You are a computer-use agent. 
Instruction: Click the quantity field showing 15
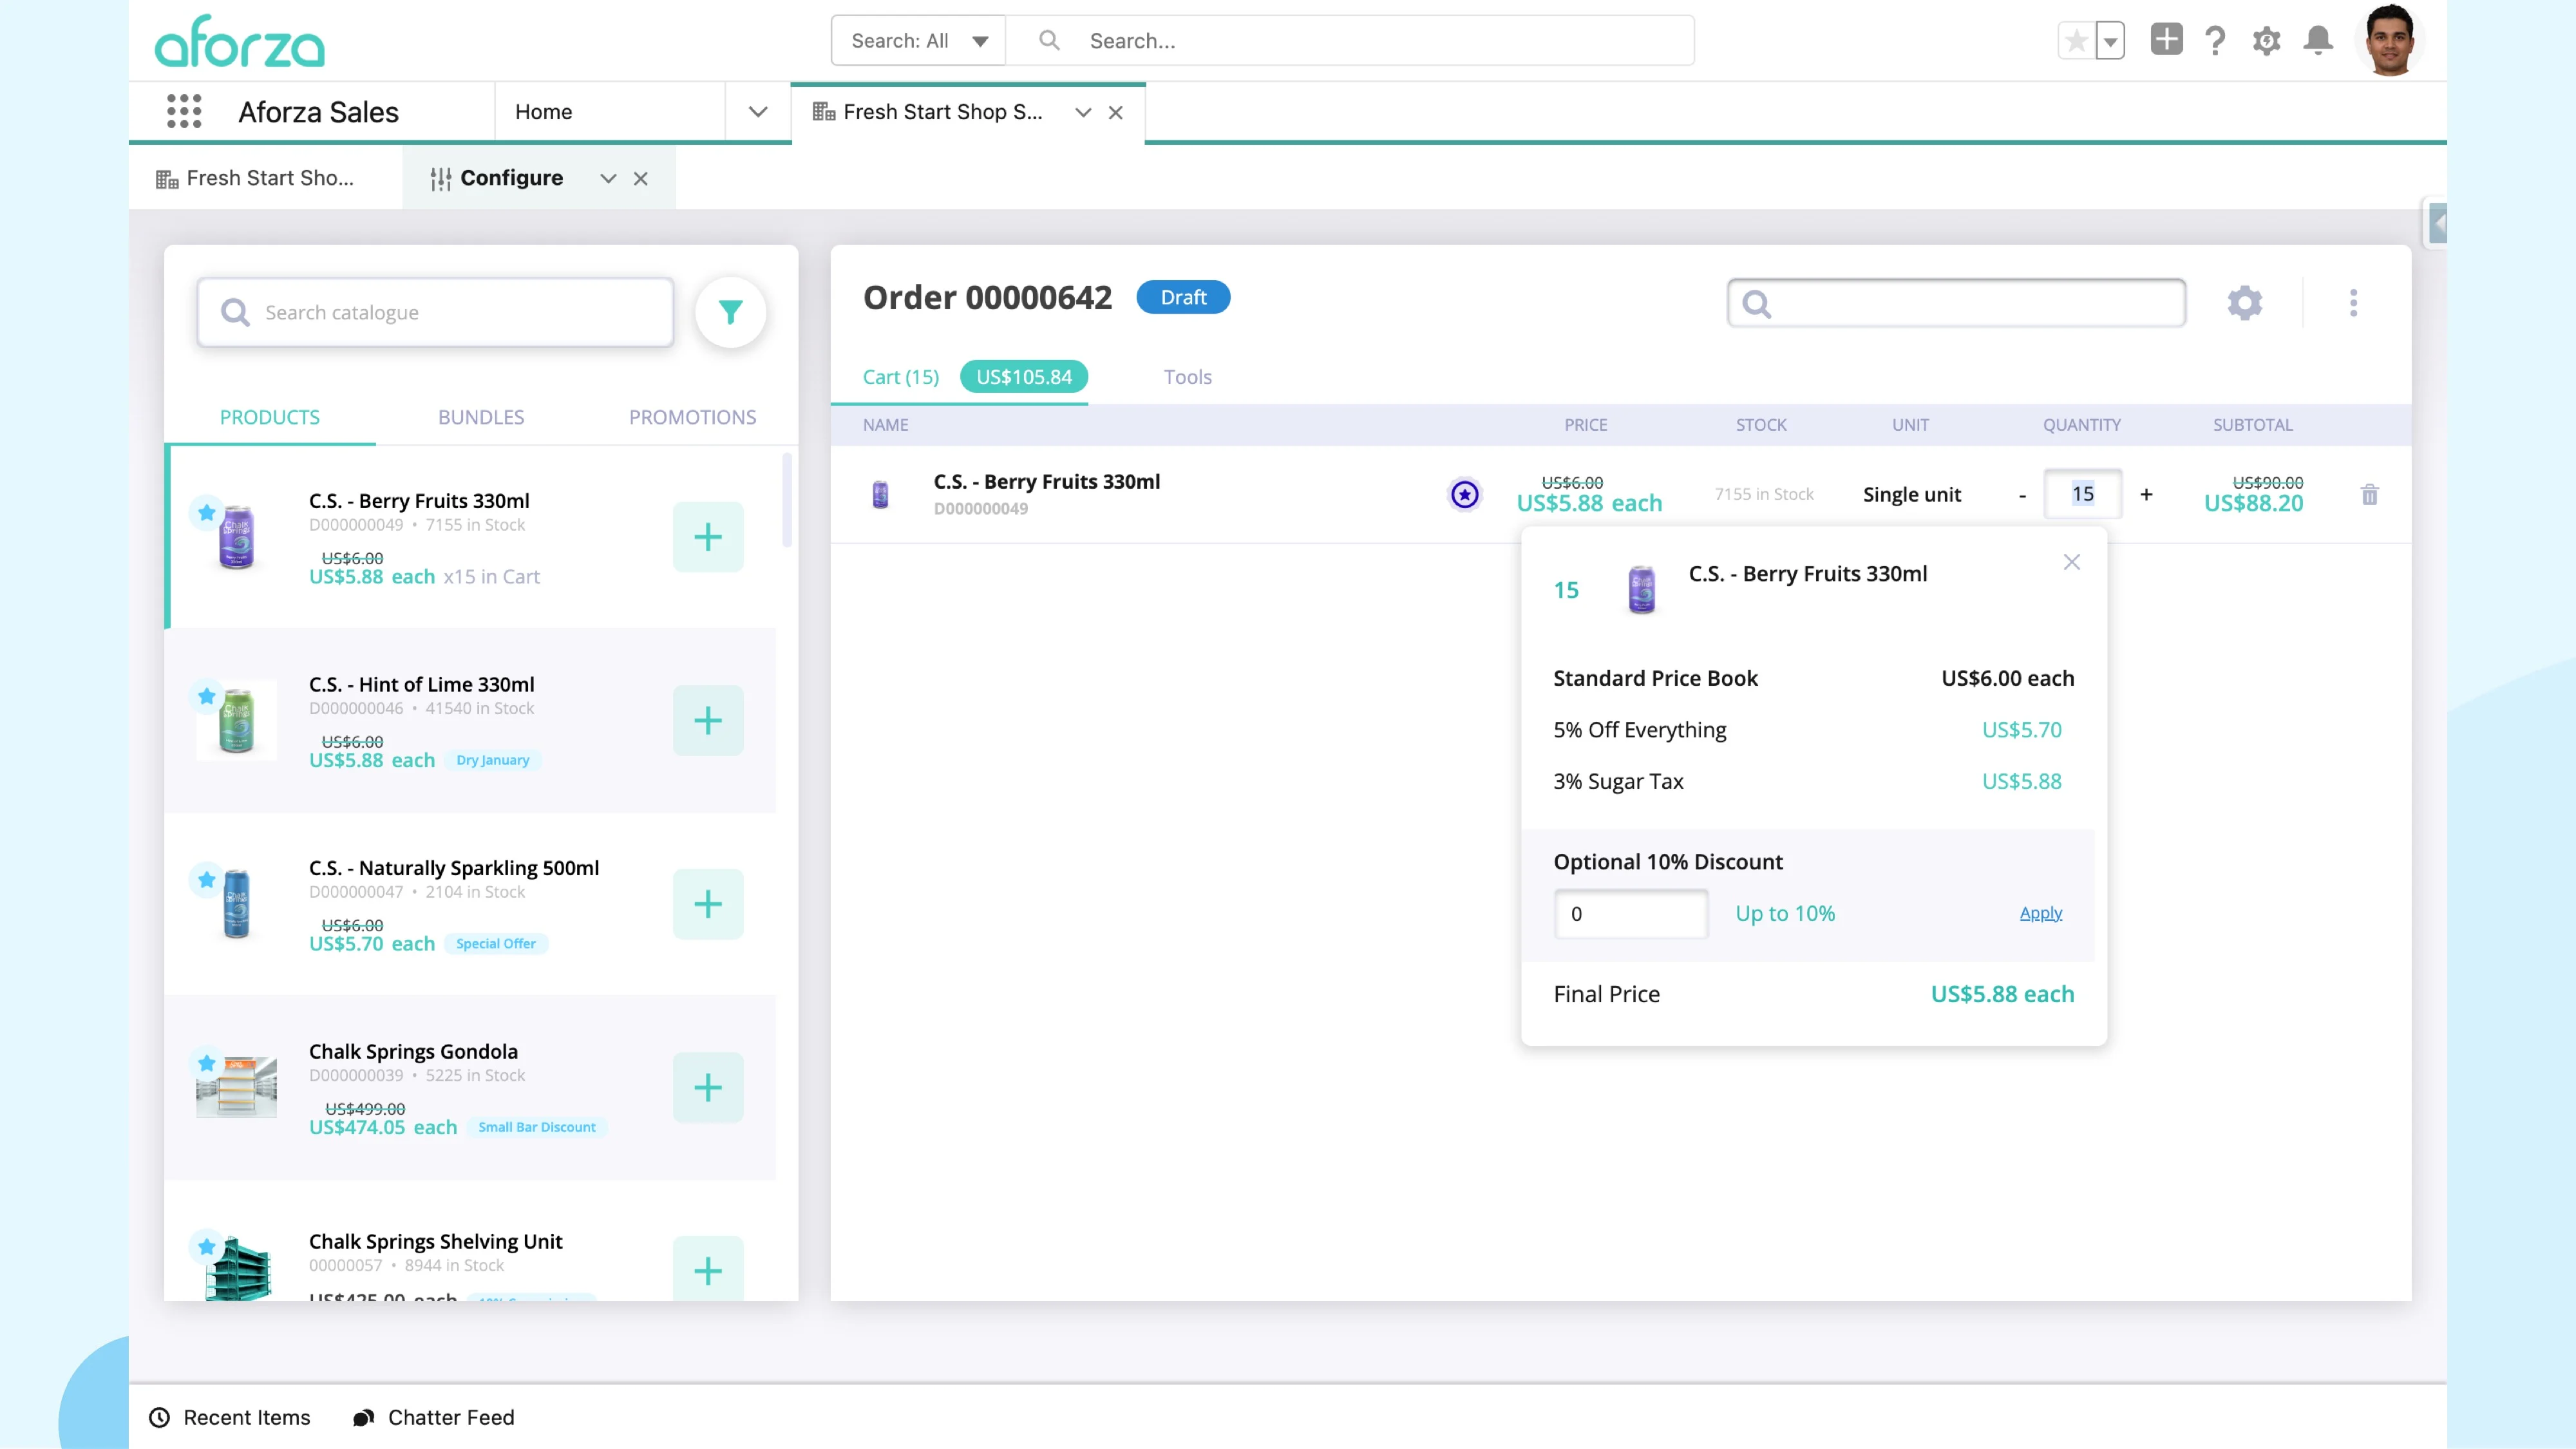click(2082, 494)
